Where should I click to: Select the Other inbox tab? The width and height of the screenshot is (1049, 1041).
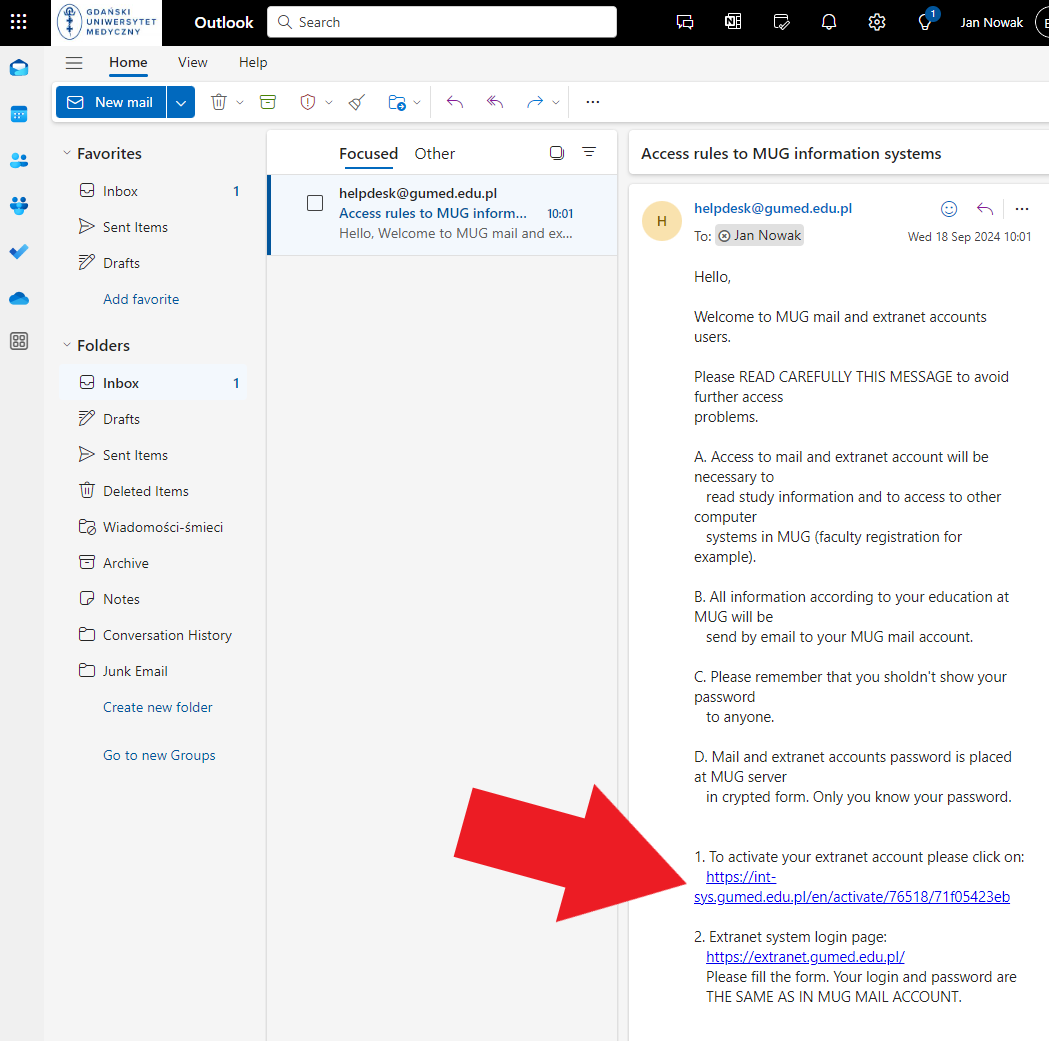(435, 153)
